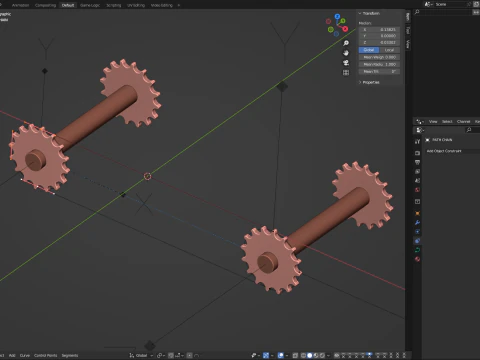The image size is (480, 360).
Task: Open object types visibility dropdown in header
Action: click(x=255, y=355)
